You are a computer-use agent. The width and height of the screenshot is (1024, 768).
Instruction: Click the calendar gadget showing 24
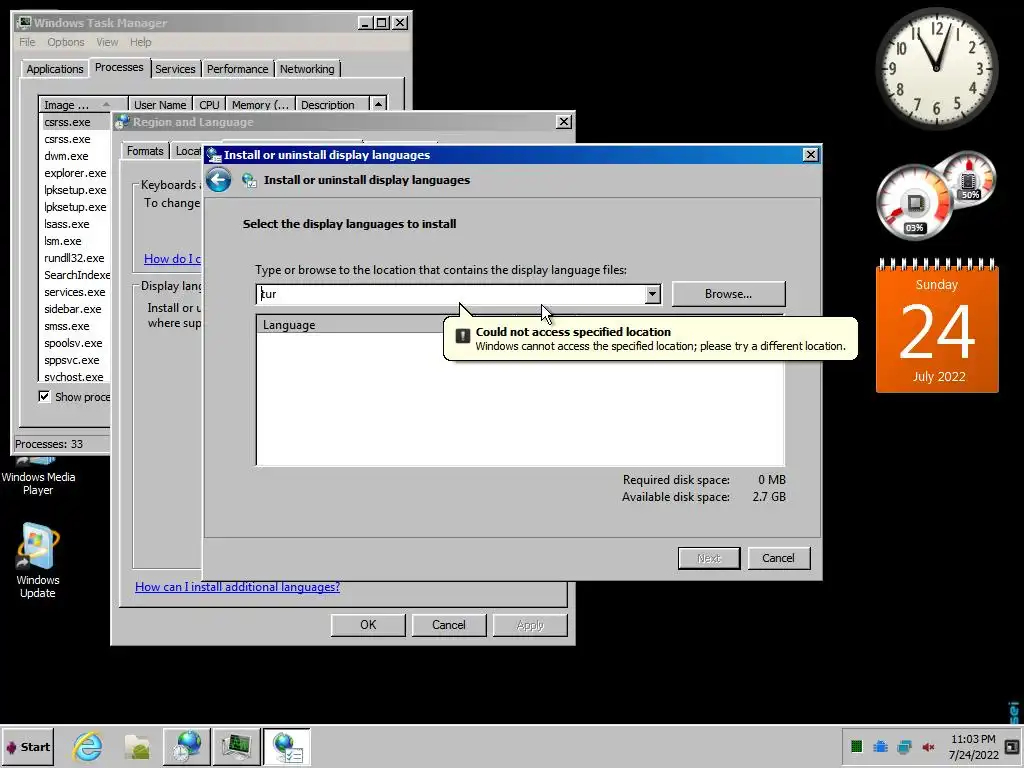coord(937,327)
